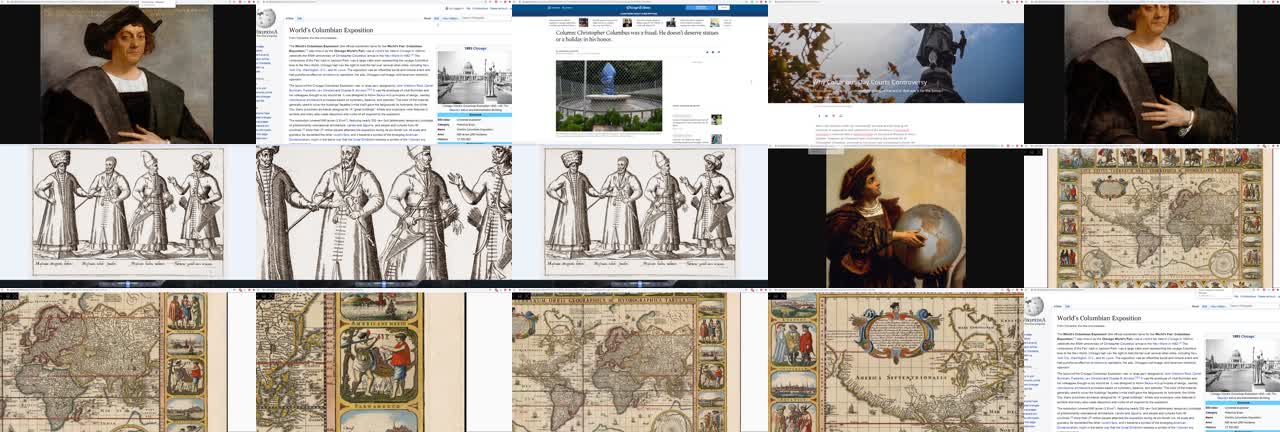Click the first share icon beside the Tribune byline
The height and width of the screenshot is (432, 1280).
(709, 50)
